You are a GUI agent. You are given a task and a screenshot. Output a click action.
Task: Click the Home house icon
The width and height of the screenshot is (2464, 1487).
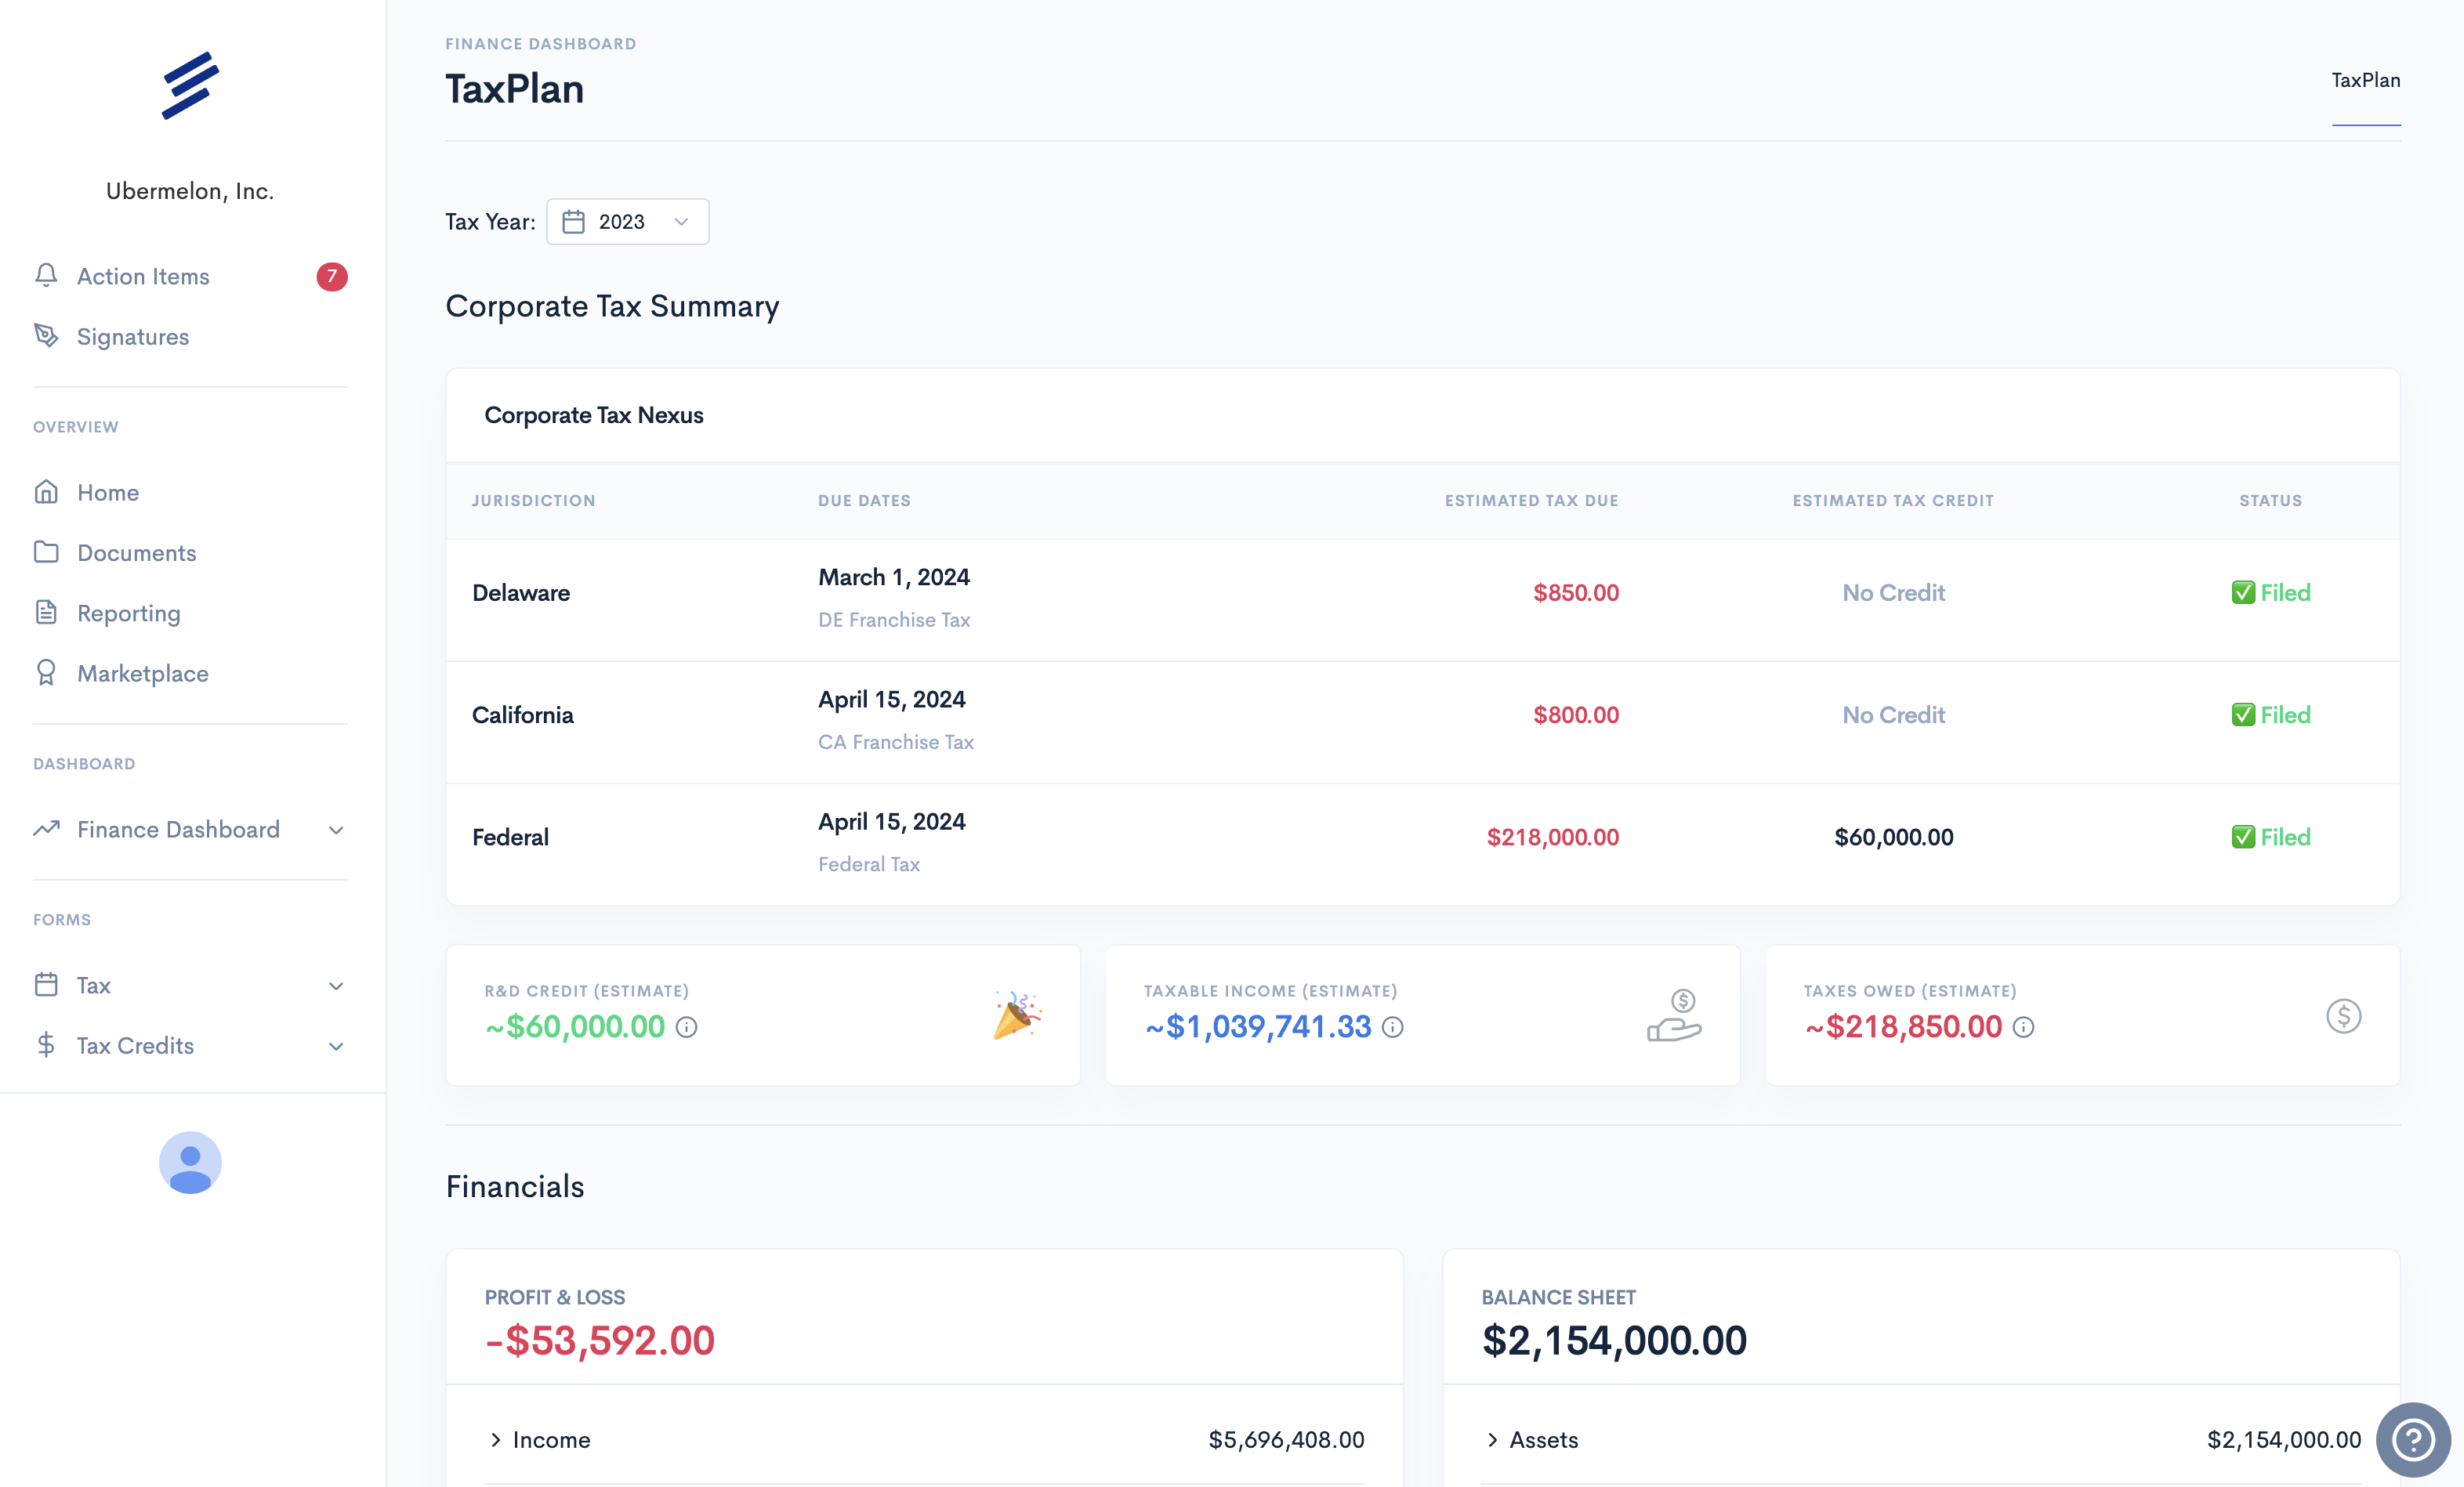(x=46, y=492)
